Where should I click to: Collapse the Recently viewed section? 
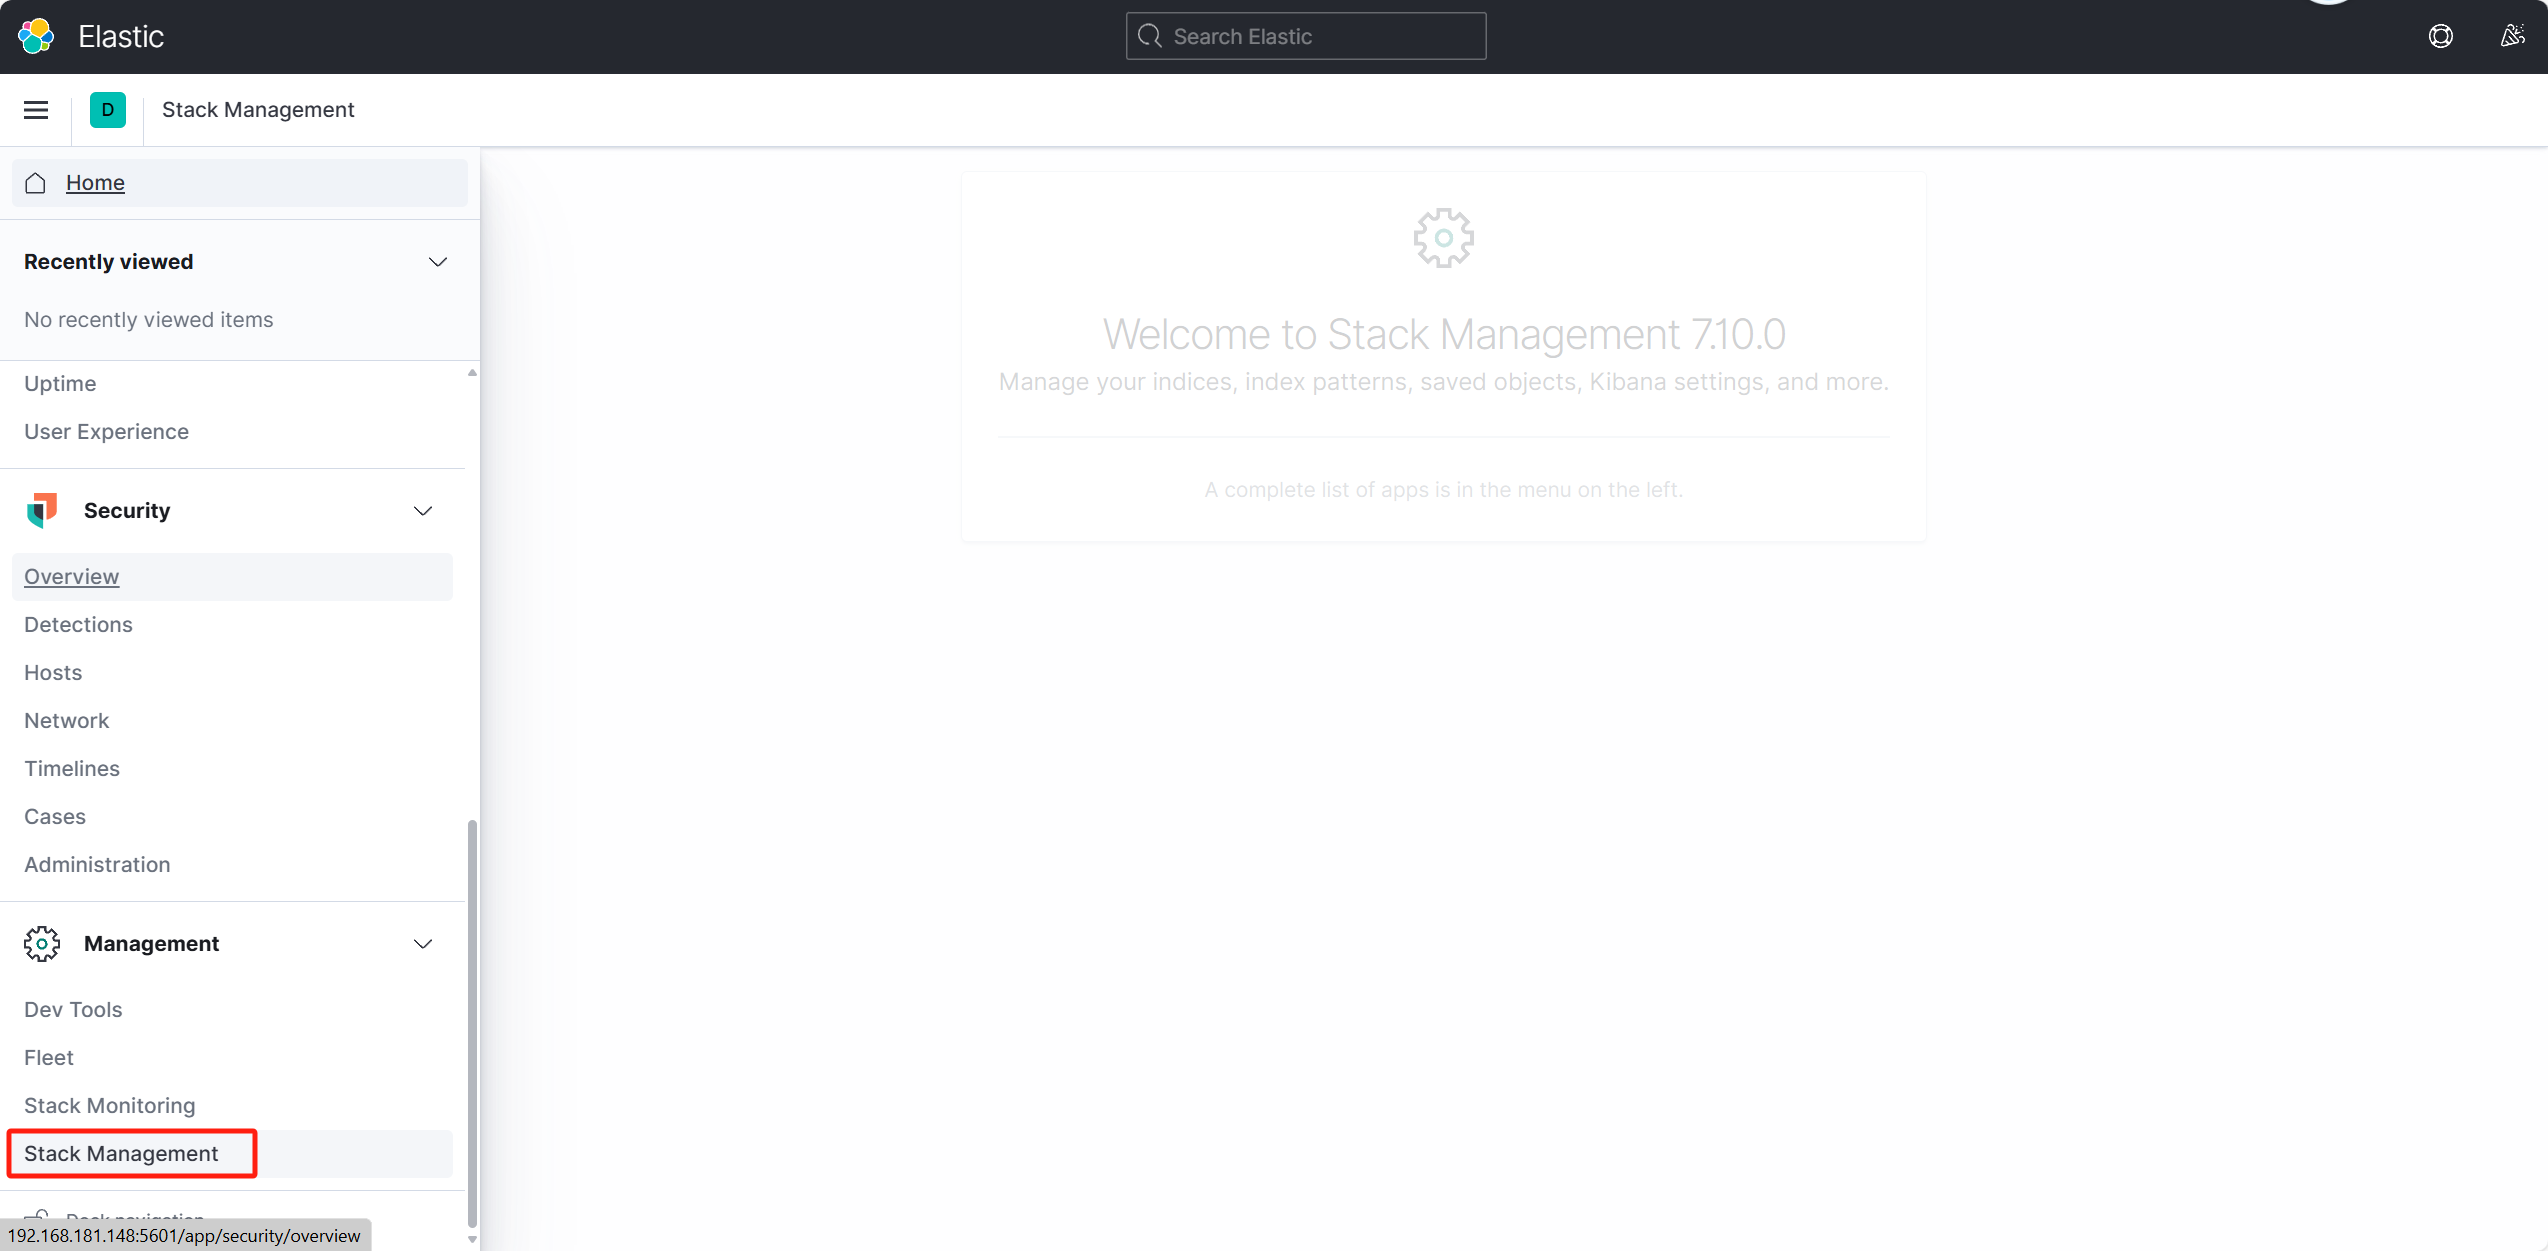click(x=437, y=262)
